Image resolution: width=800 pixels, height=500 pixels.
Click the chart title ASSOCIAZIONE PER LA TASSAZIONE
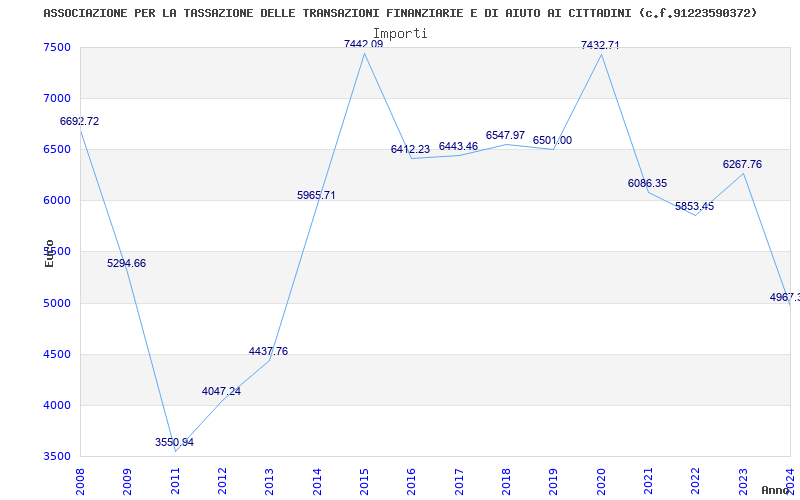400,13
